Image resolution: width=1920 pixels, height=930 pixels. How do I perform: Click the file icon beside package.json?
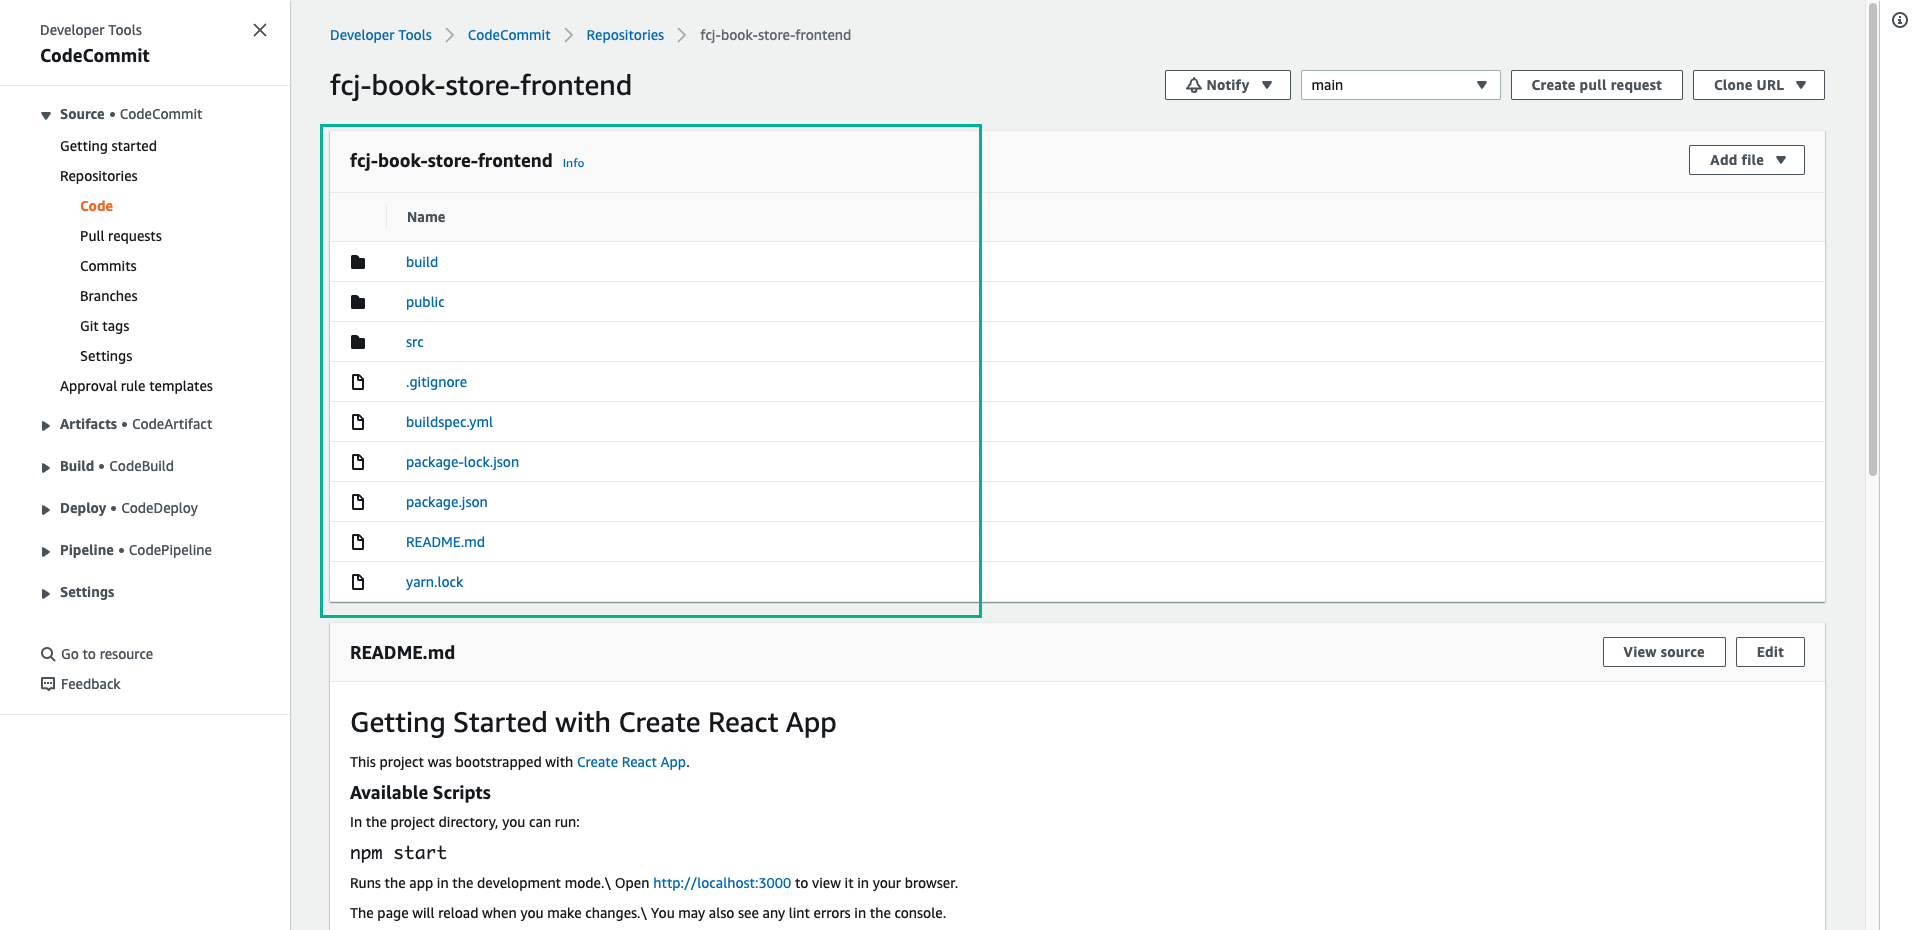coord(358,502)
